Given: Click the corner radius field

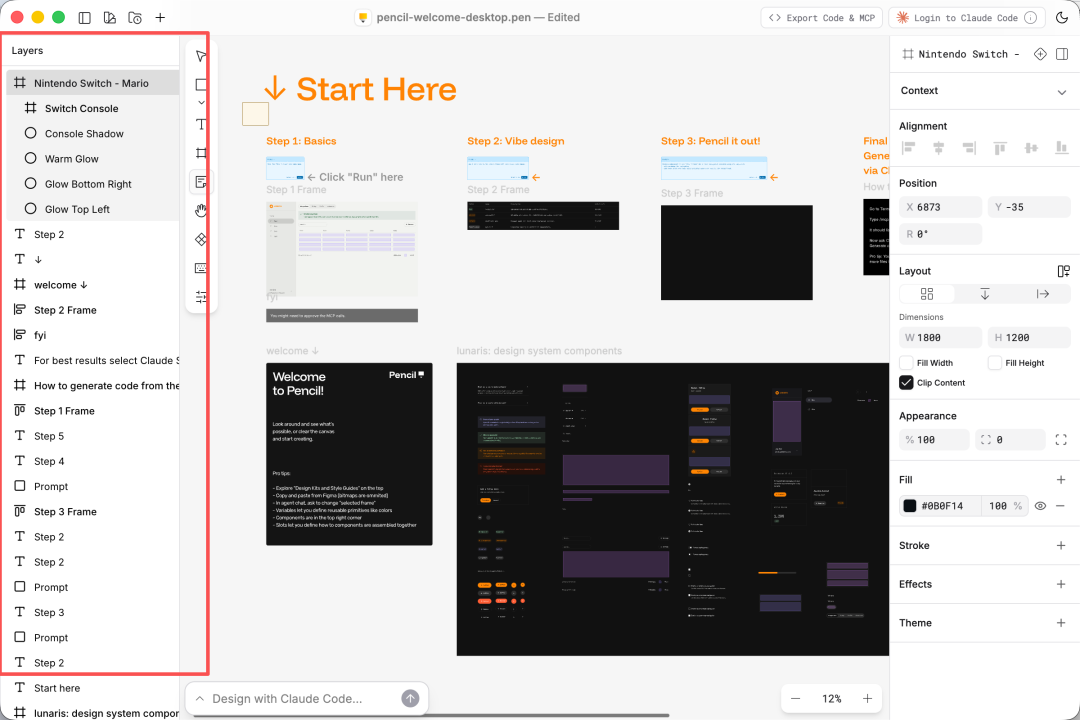Looking at the screenshot, I should pos(1010,440).
